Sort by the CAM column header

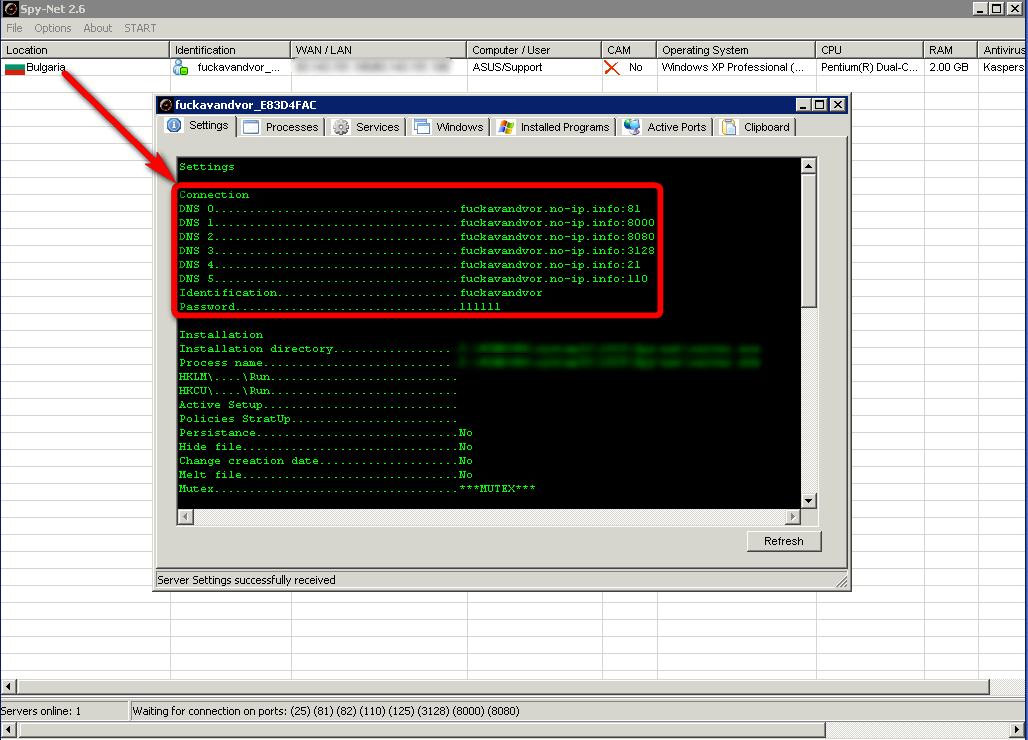629,50
